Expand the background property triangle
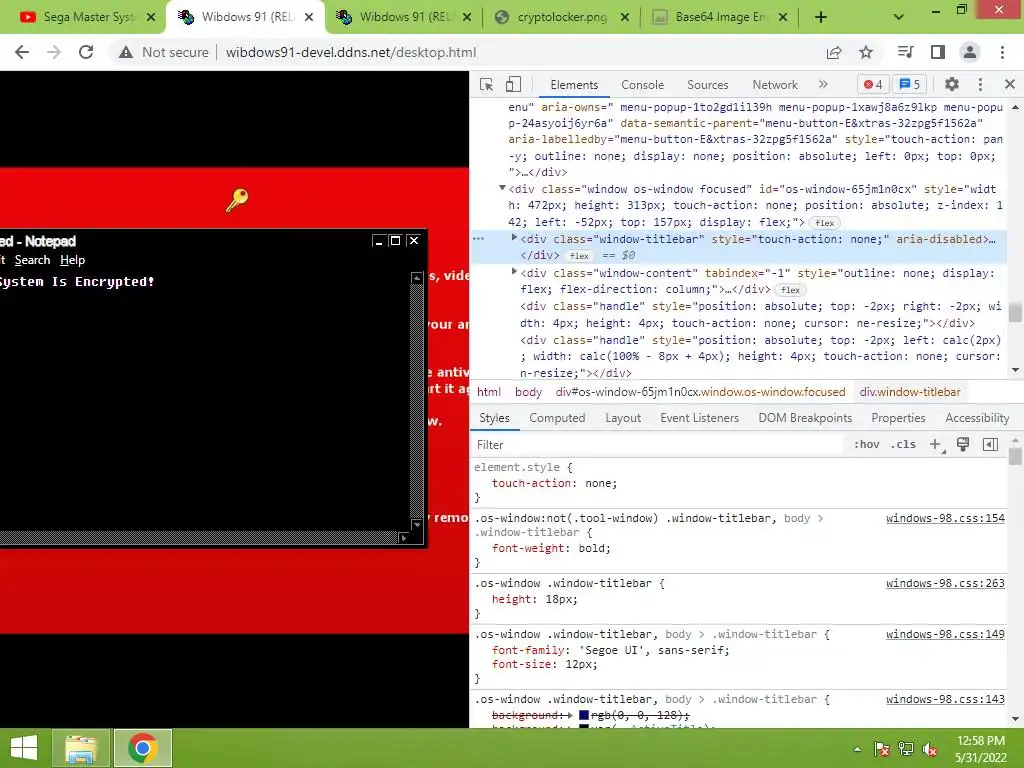This screenshot has height=768, width=1024. pos(571,716)
